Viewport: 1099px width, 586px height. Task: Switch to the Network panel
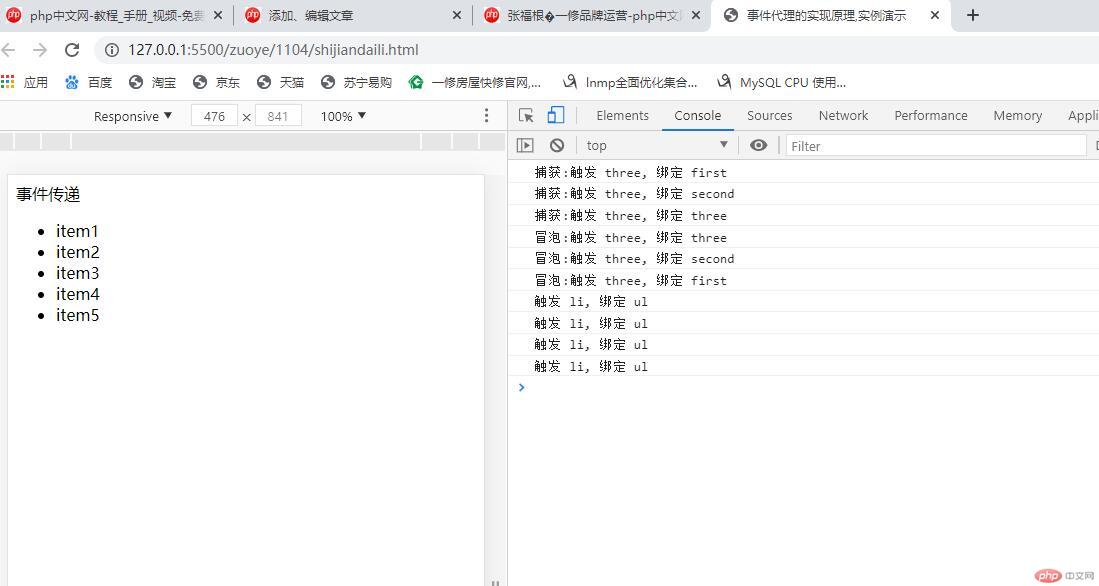pos(843,115)
